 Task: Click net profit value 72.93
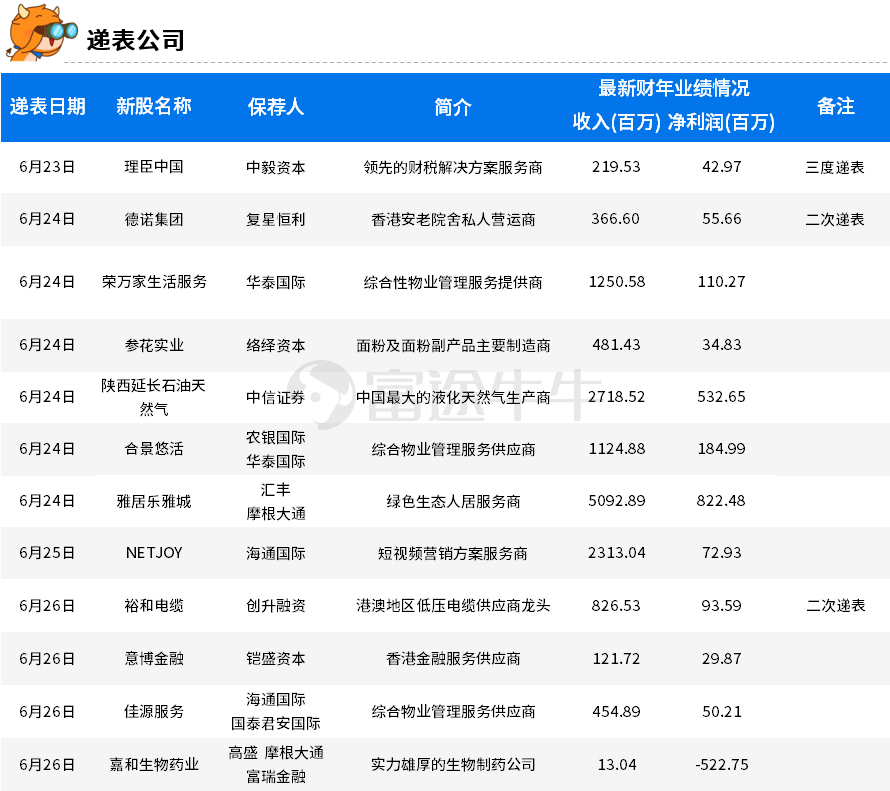pos(721,553)
